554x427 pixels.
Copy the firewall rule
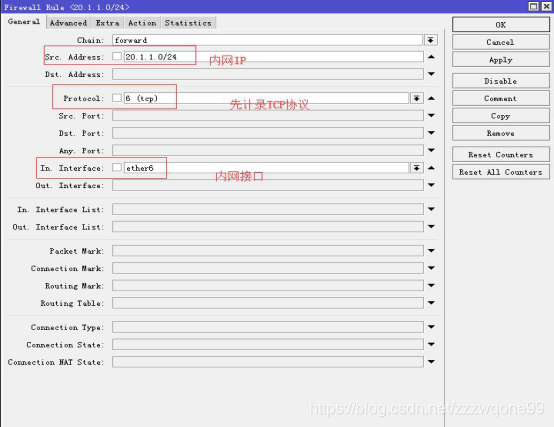(501, 115)
